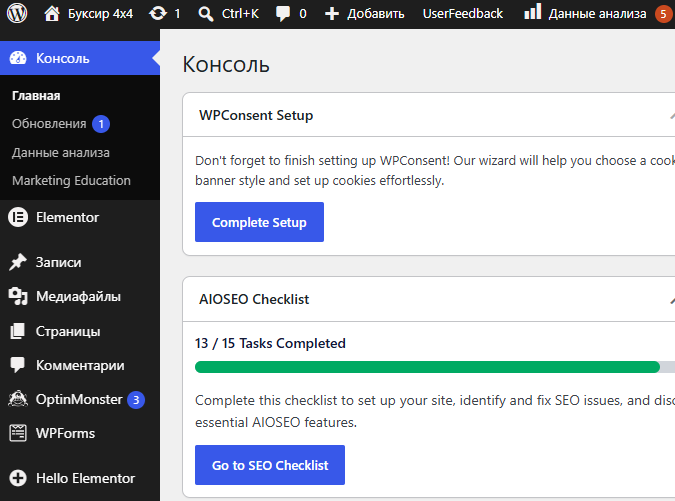The image size is (675, 501).
Task: Click the Записи pushpin icon
Action: tap(18, 262)
